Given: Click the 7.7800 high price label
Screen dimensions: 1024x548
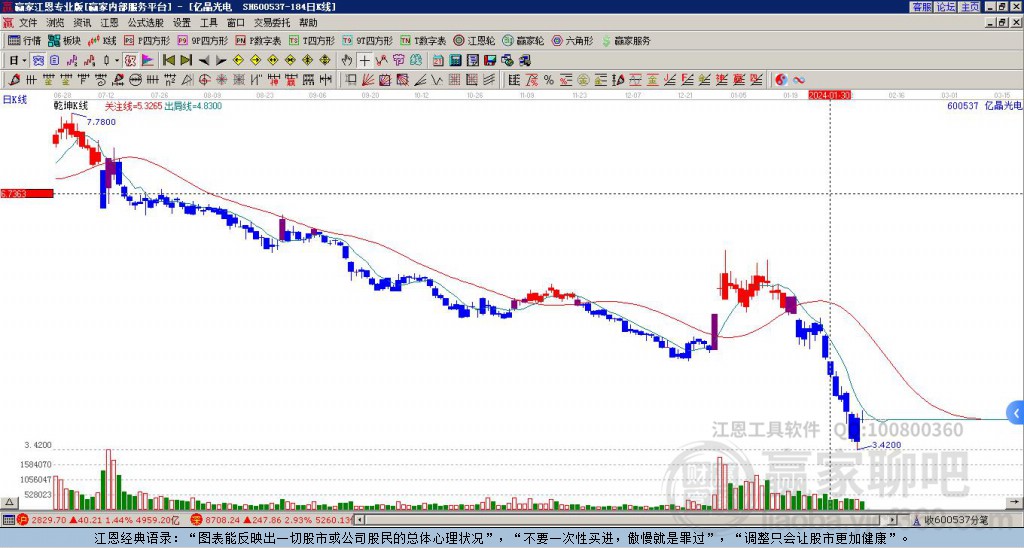Looking at the screenshot, I should tap(101, 121).
